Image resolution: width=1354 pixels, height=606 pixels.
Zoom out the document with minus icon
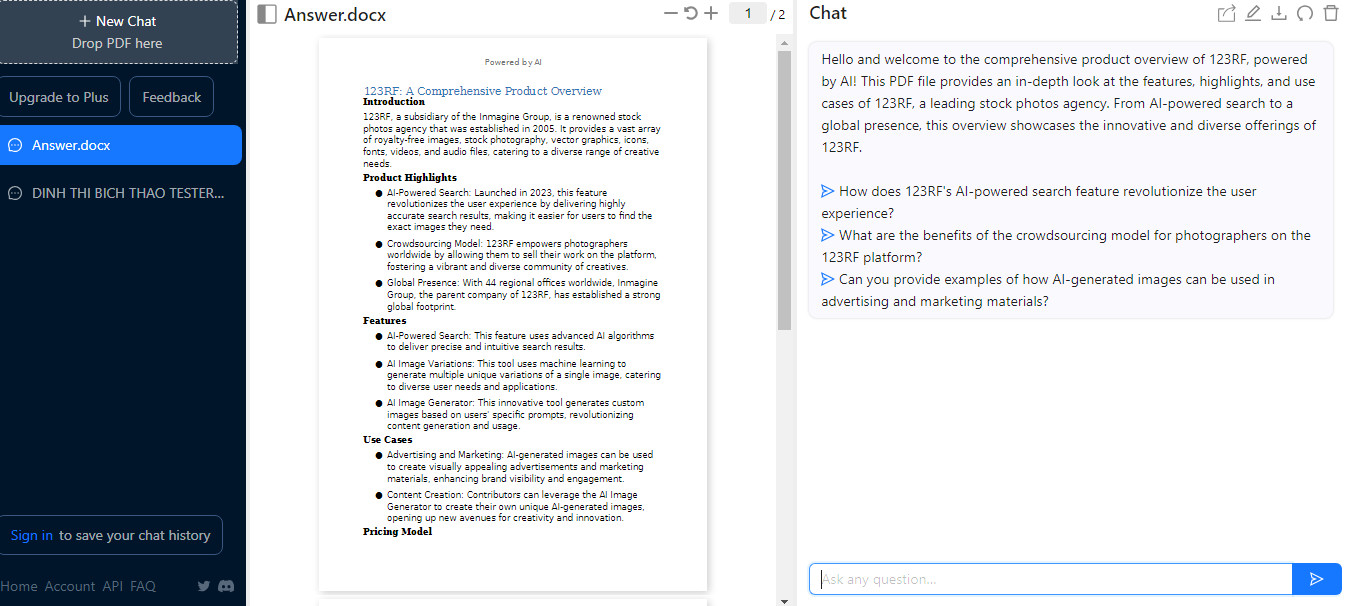671,13
